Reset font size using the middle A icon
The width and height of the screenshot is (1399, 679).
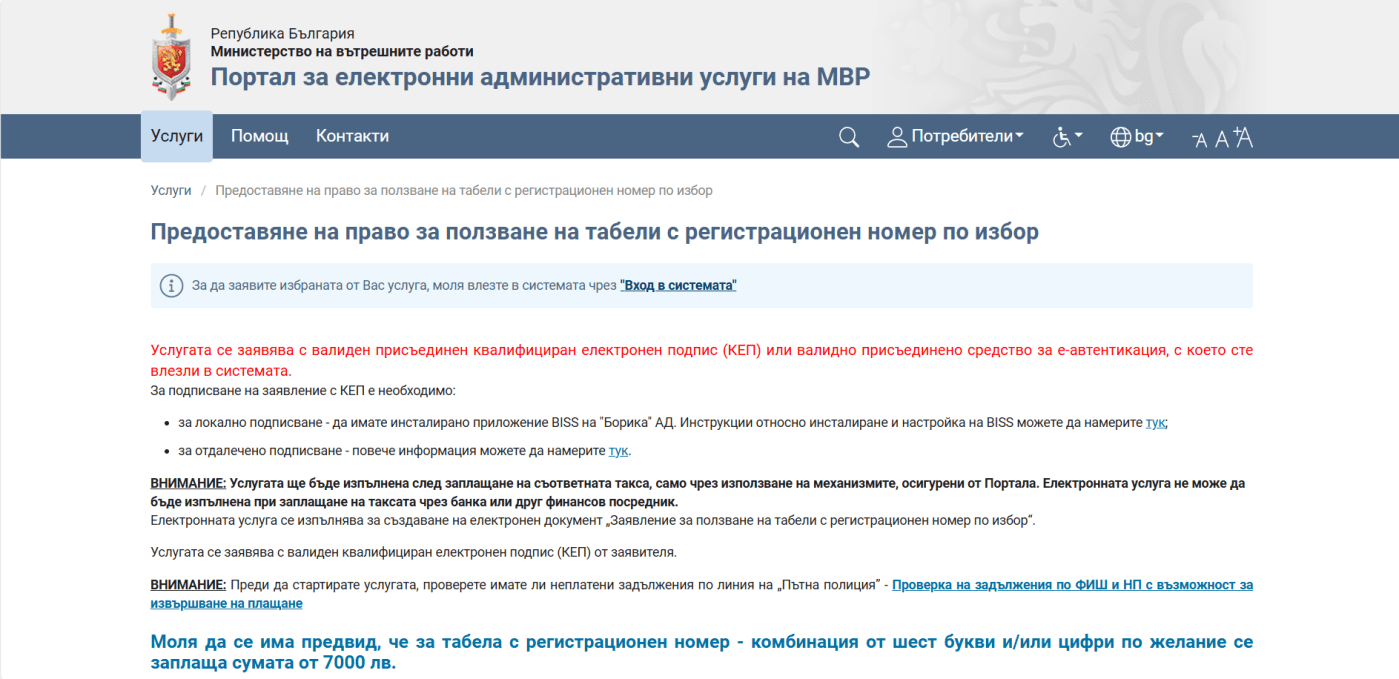1220,138
